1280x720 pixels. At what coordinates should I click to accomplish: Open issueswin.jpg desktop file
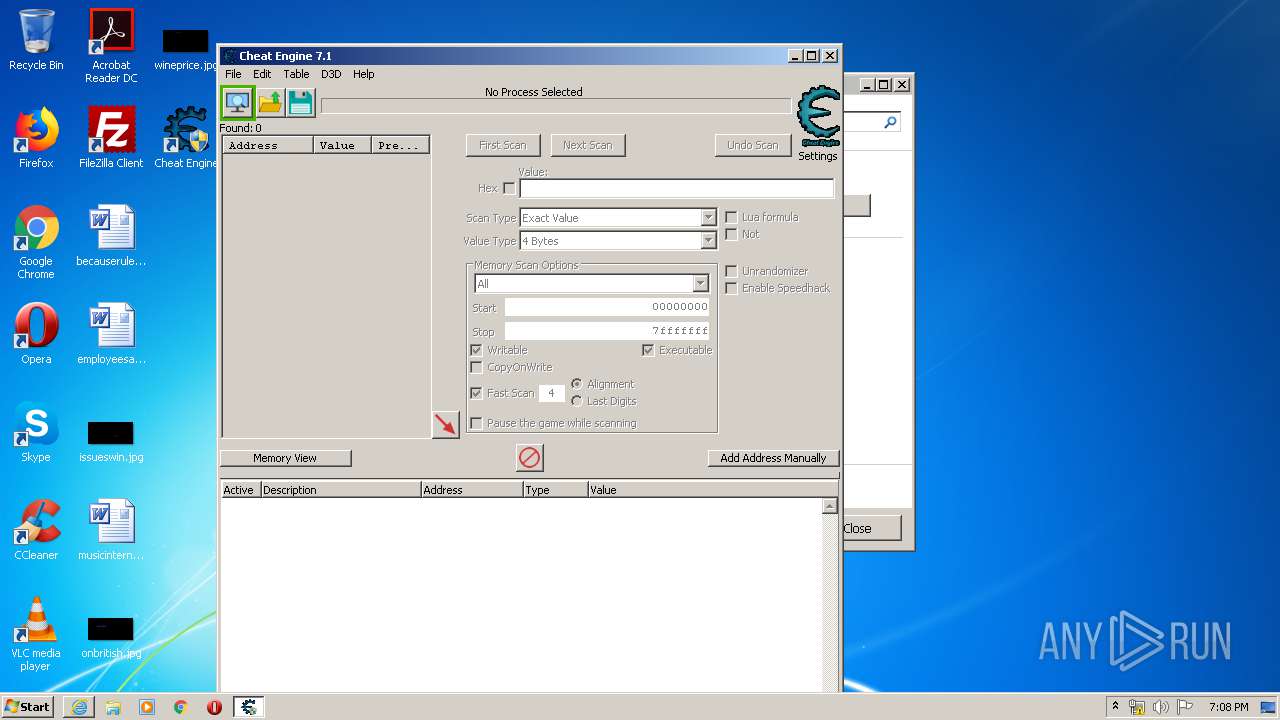click(111, 440)
